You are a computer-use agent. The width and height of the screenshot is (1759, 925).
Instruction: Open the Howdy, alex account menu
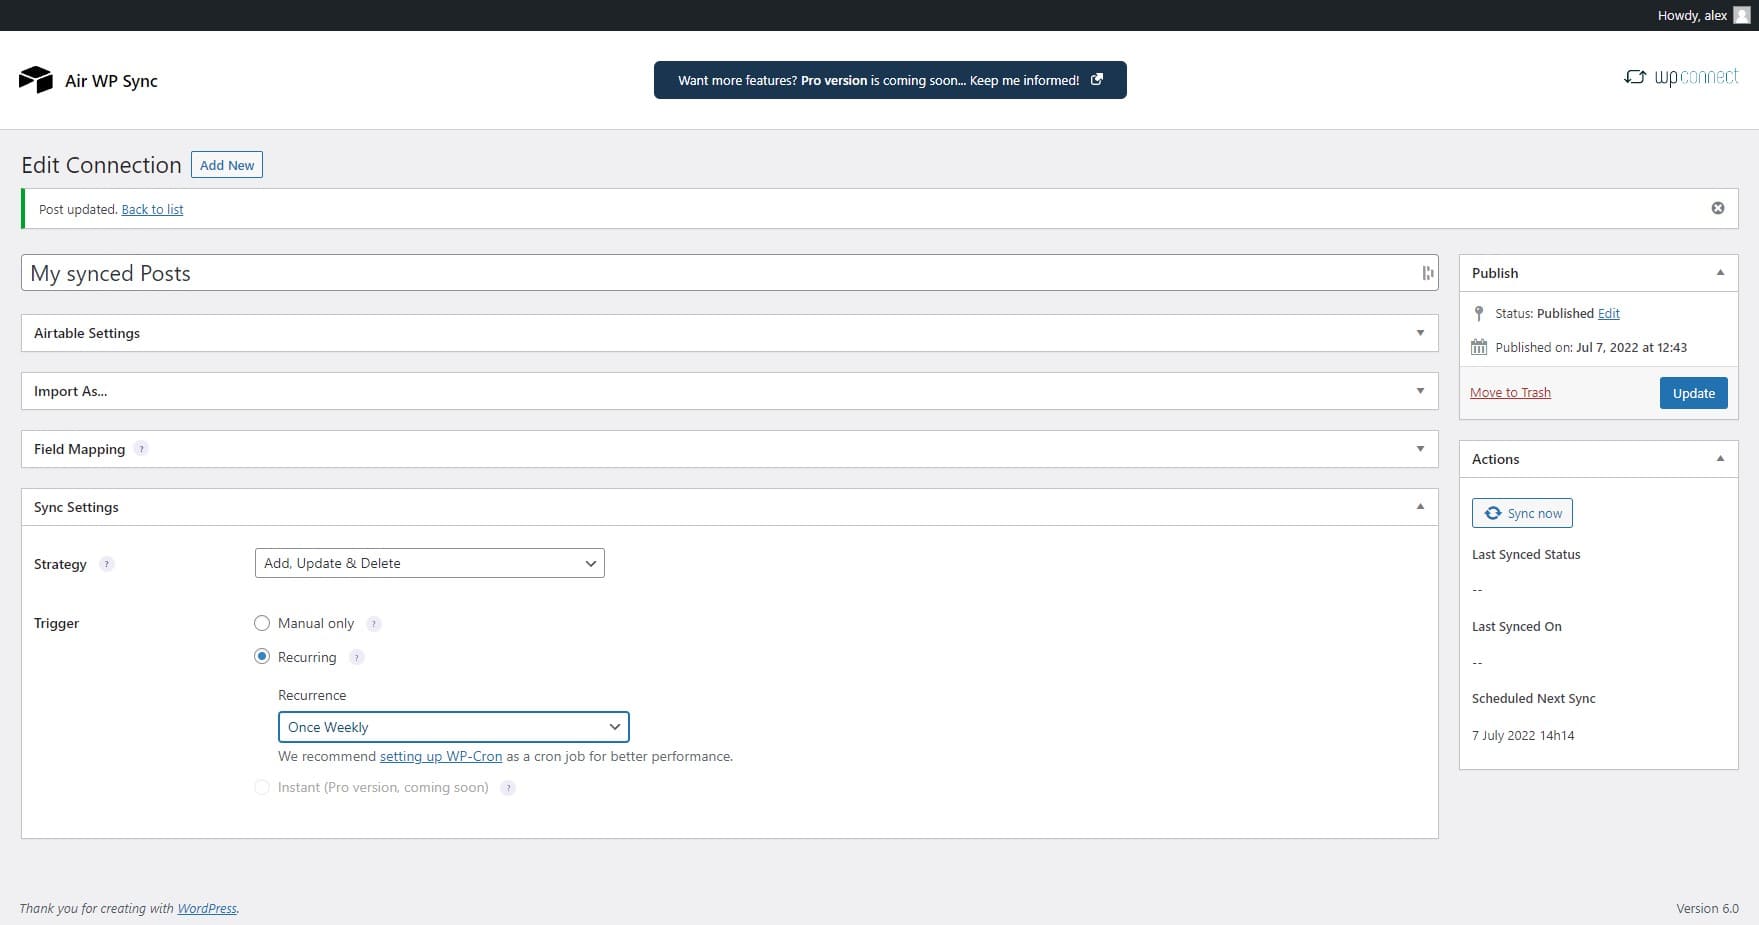click(1703, 15)
